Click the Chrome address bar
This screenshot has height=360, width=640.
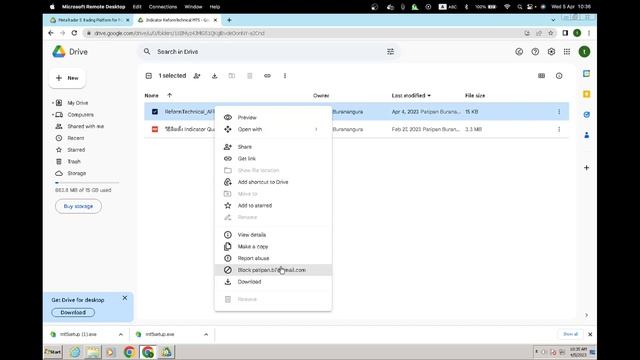pos(302,33)
